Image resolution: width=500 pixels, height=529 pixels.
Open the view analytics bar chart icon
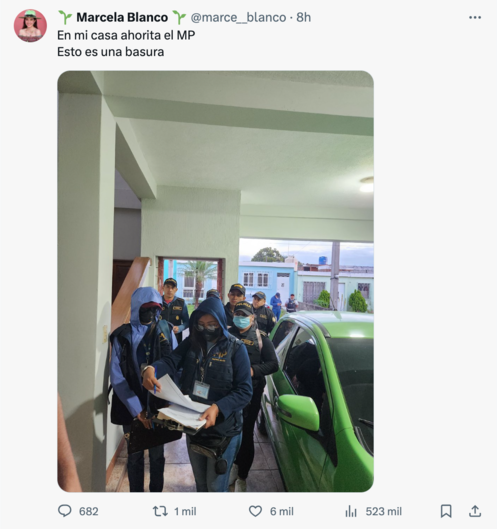click(351, 511)
